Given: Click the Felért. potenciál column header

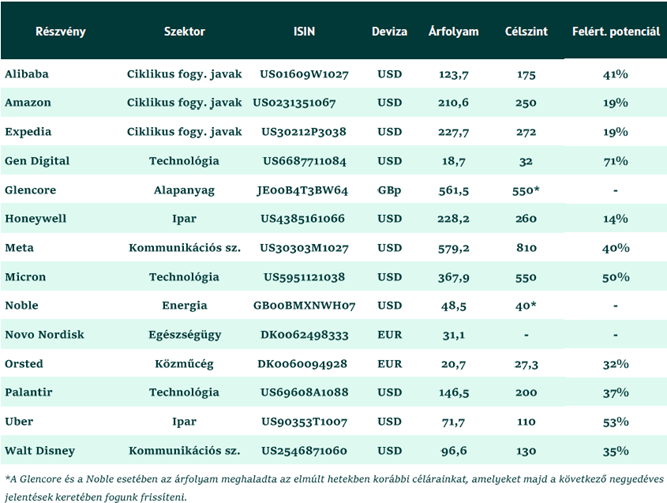Looking at the screenshot, I should (614, 31).
